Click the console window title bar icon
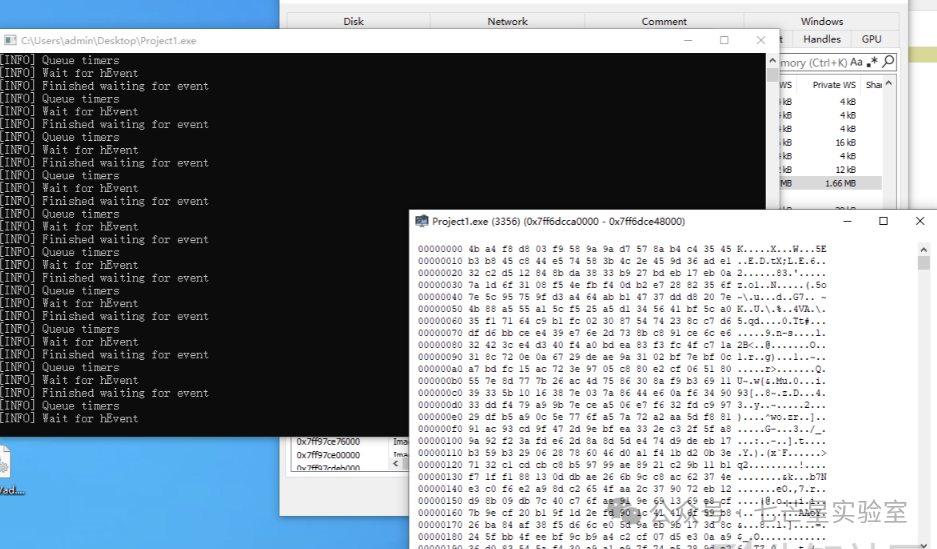The image size is (937, 549). (10, 41)
